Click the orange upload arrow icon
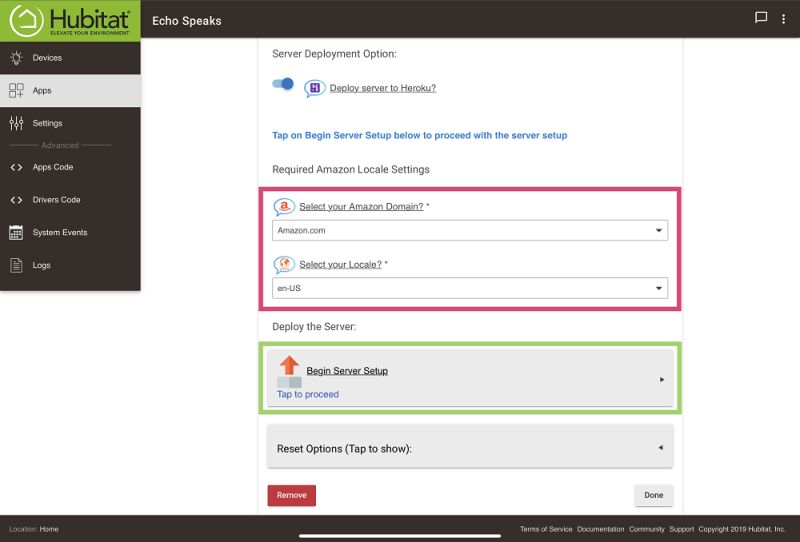The height and width of the screenshot is (542, 800). pyautogui.click(x=289, y=365)
